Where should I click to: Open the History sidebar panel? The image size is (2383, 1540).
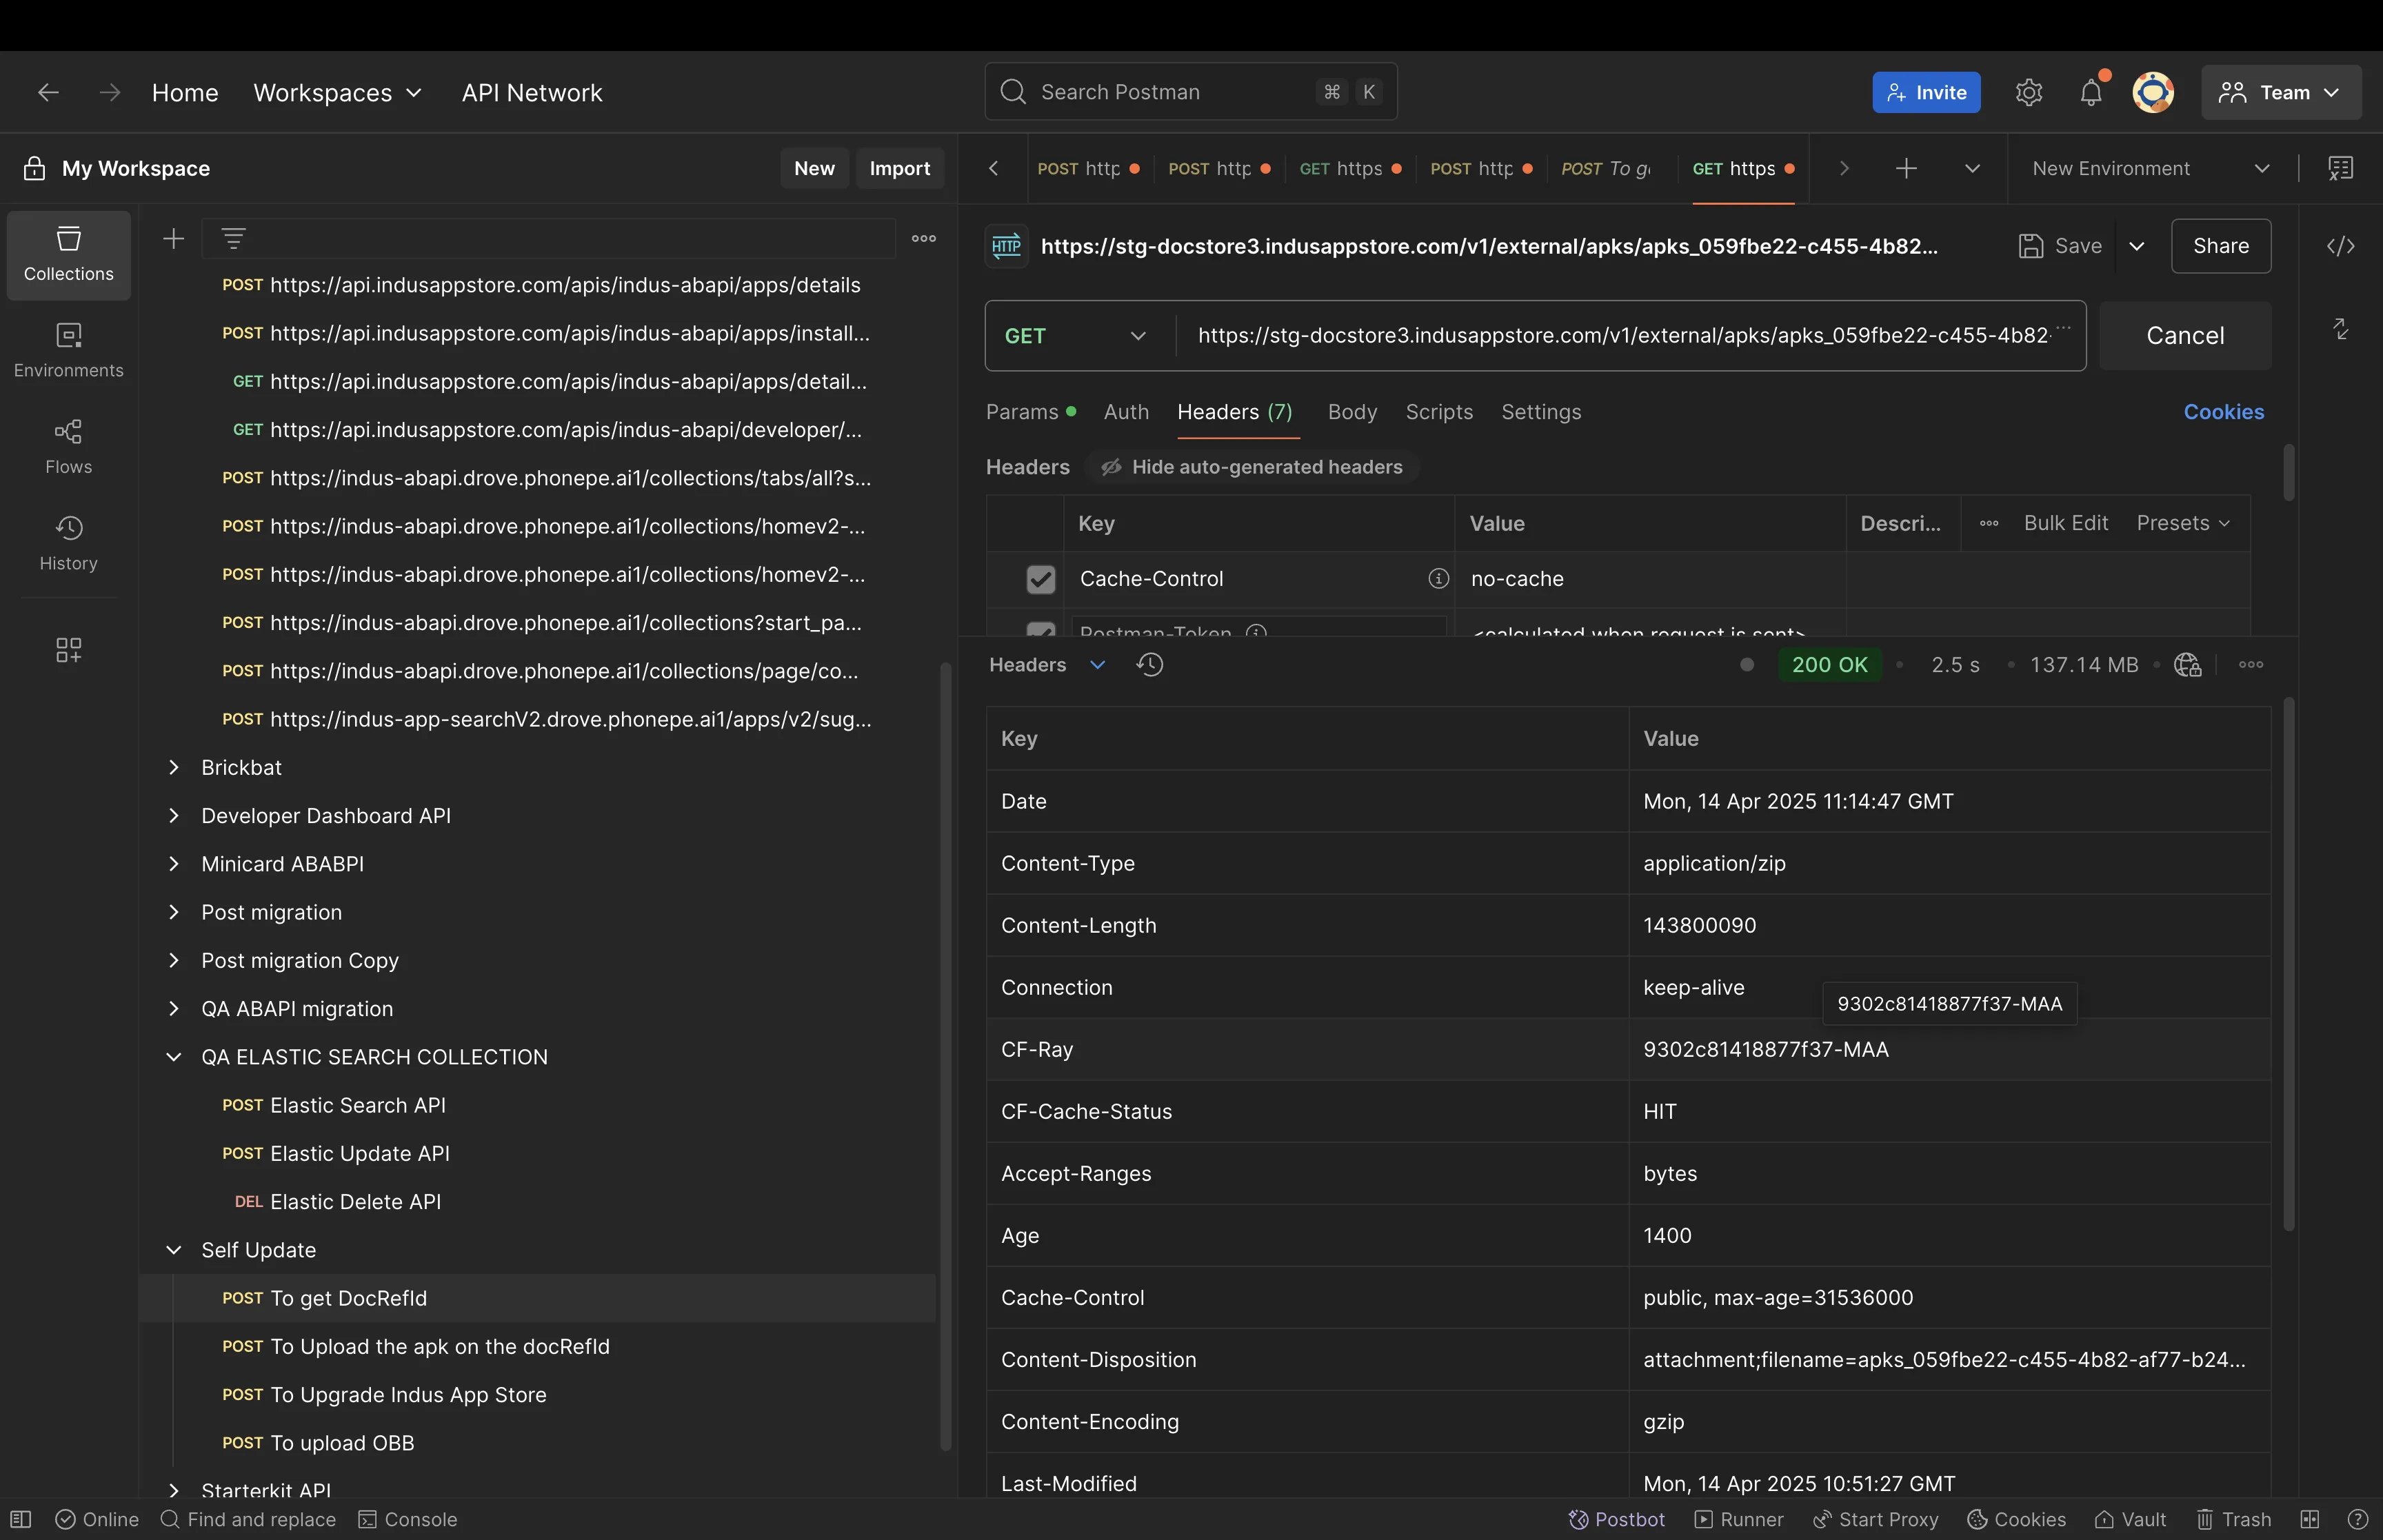pyautogui.click(x=68, y=544)
